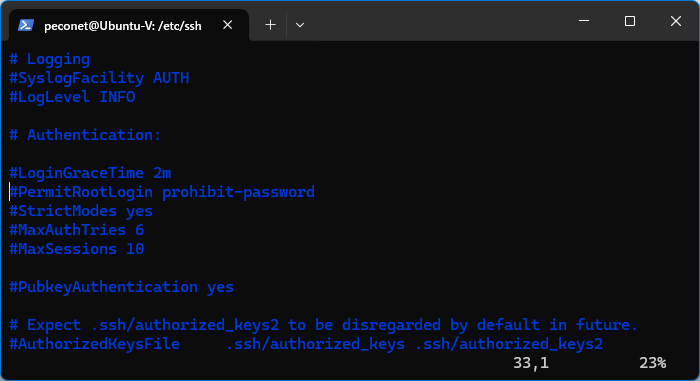
Task: Click the #AuthorizedKeysFile line
Action: click(306, 344)
